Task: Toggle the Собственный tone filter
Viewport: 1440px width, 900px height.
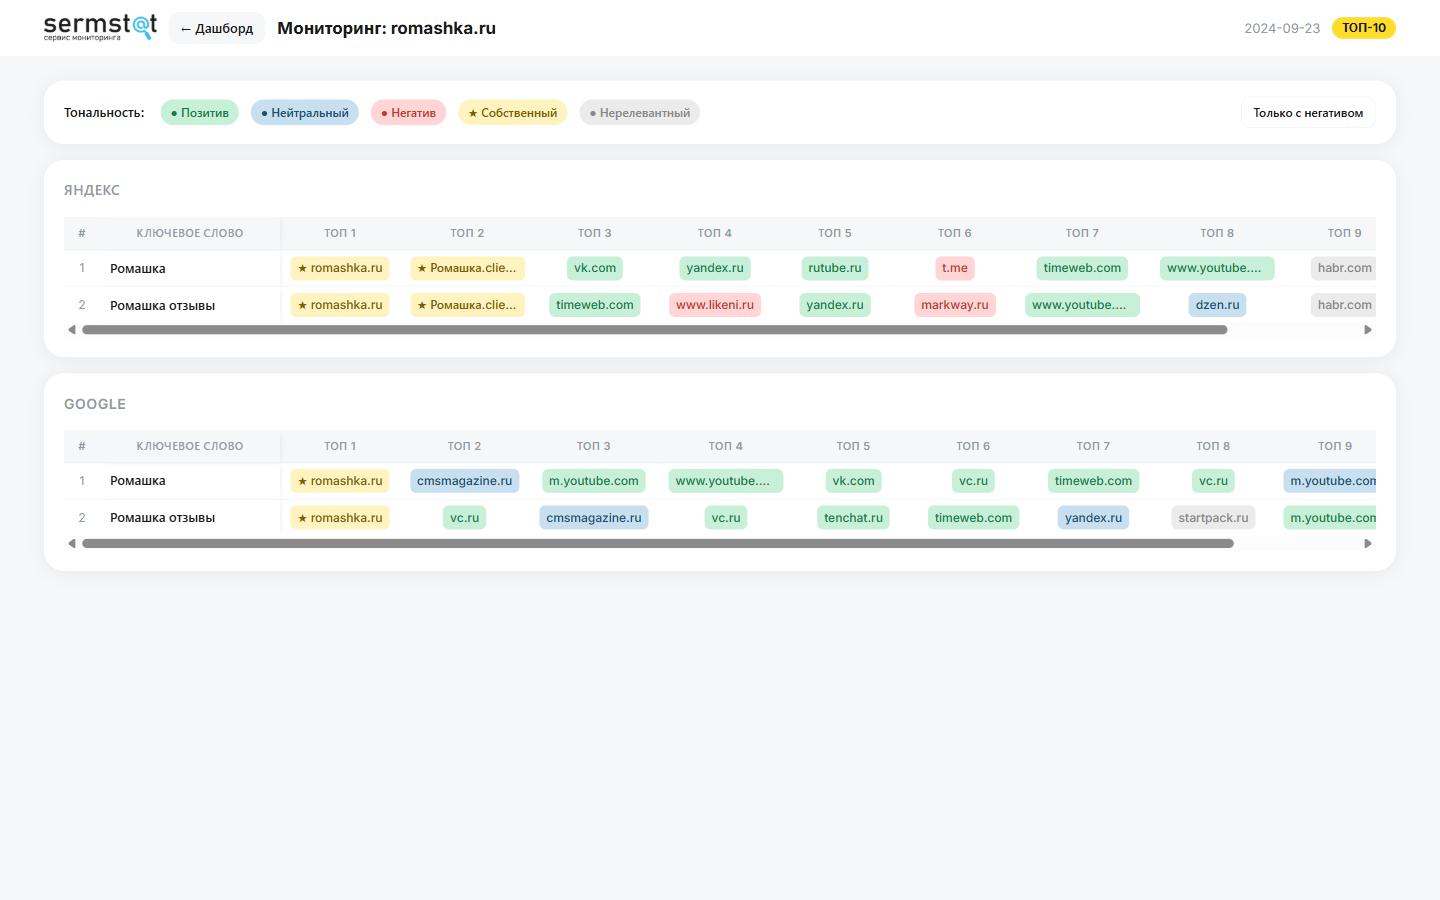Action: tap(513, 113)
